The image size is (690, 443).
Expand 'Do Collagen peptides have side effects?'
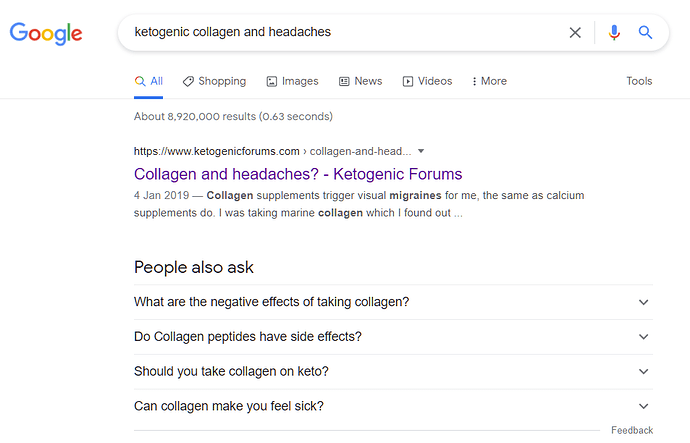point(393,337)
